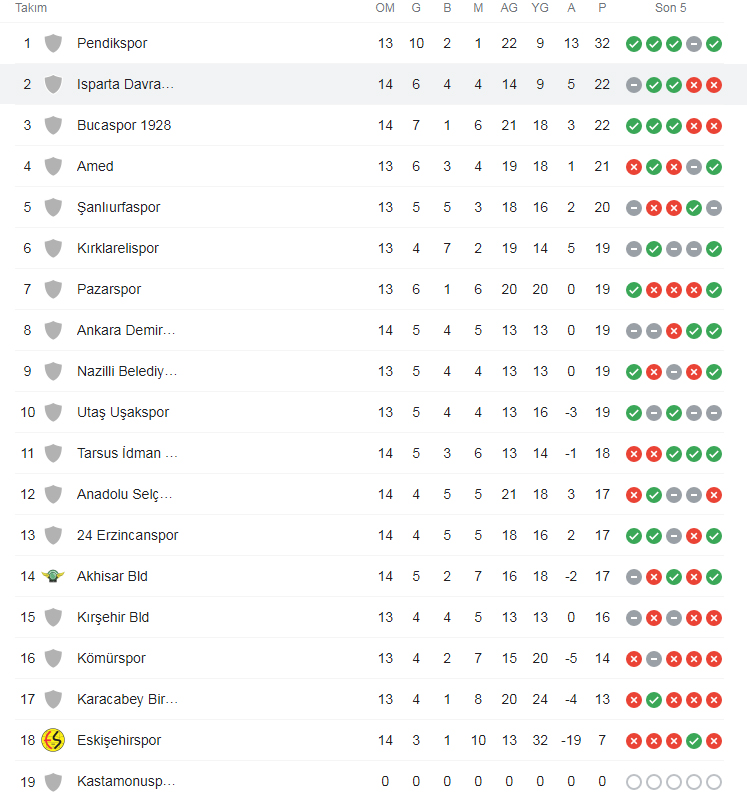Screen dimensions: 747x800
Task: Click Kastamonuspor's first empty form circle
Action: coord(634,782)
